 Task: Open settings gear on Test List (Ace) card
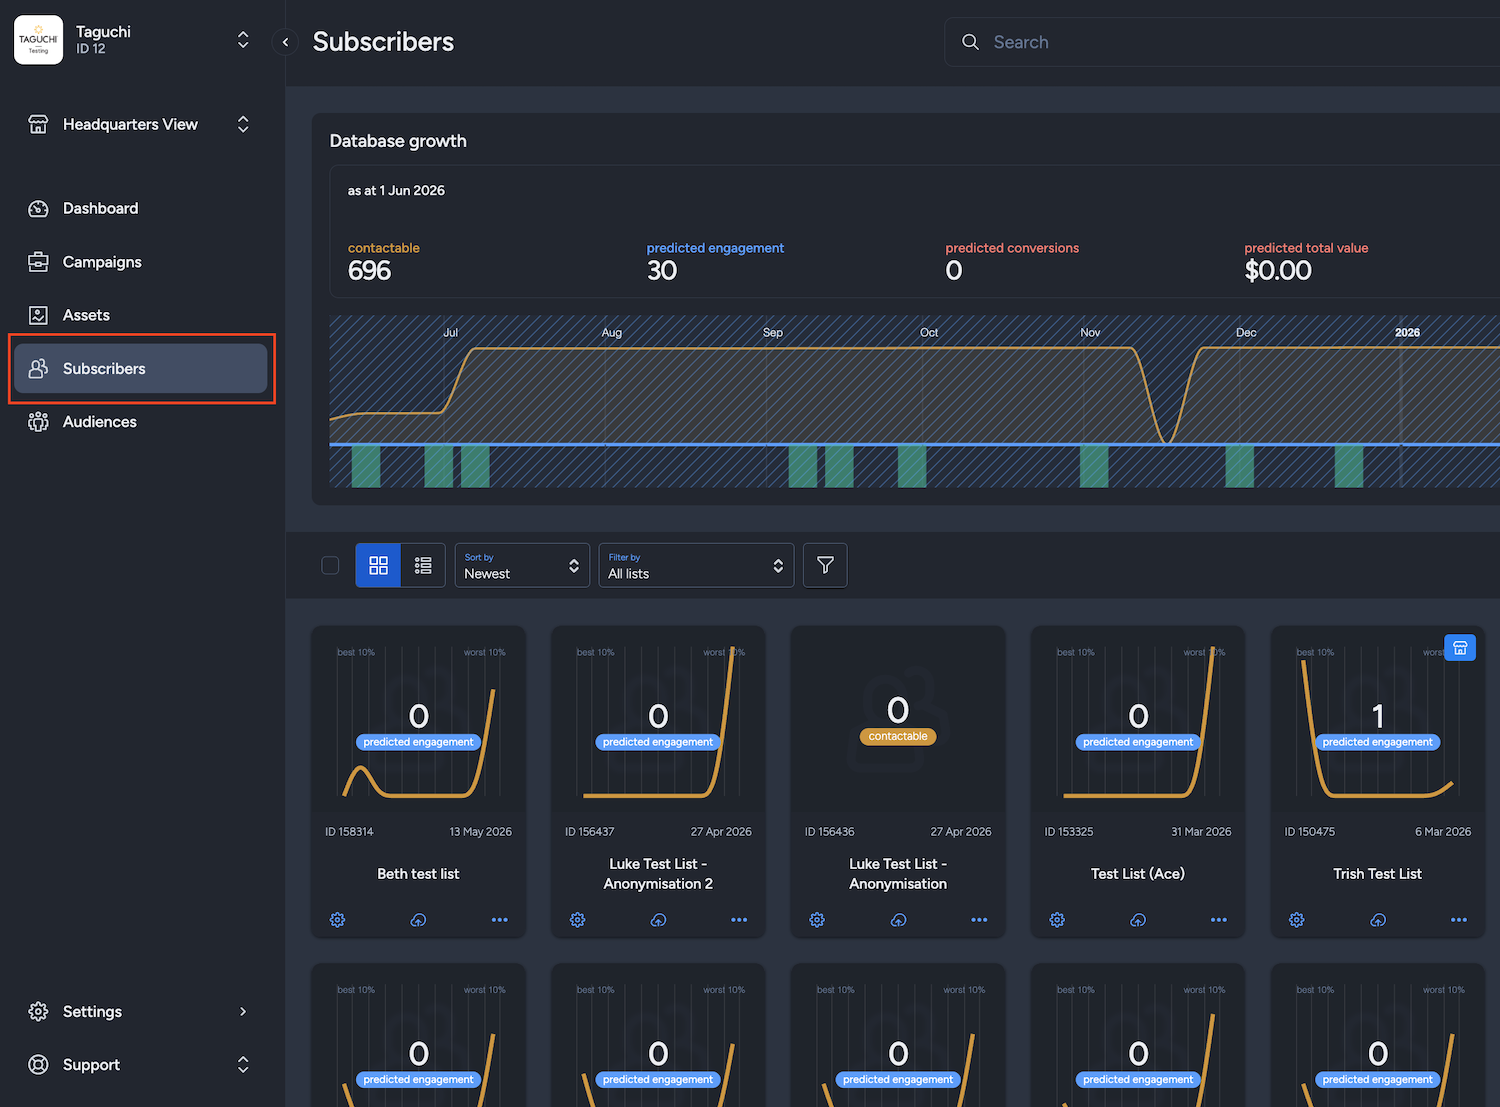coord(1057,920)
